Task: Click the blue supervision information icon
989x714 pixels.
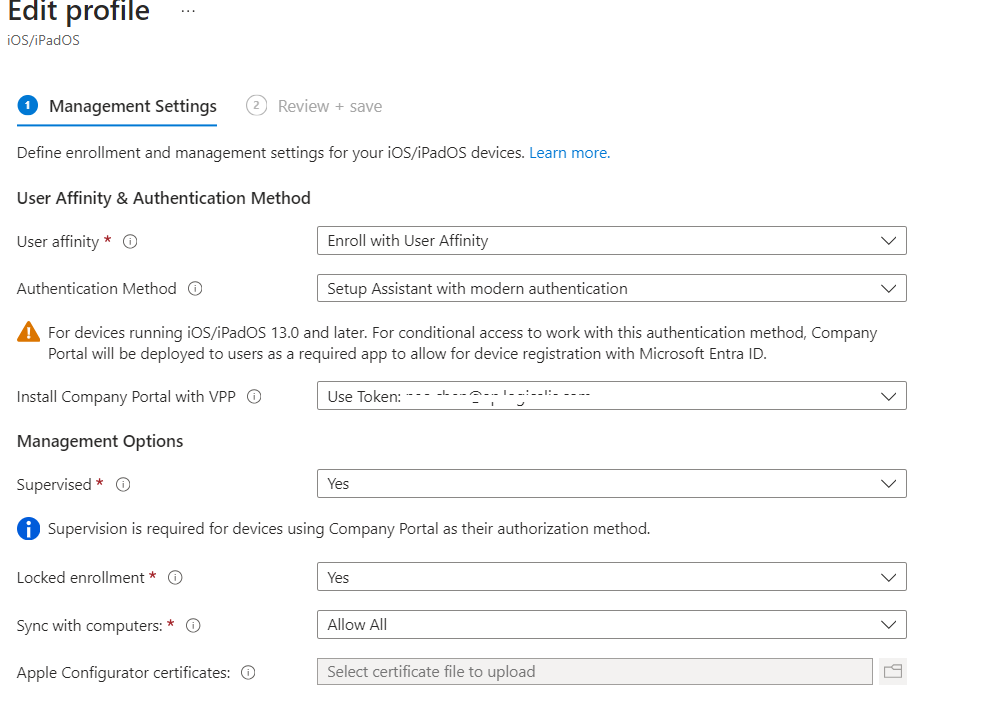Action: point(29,529)
